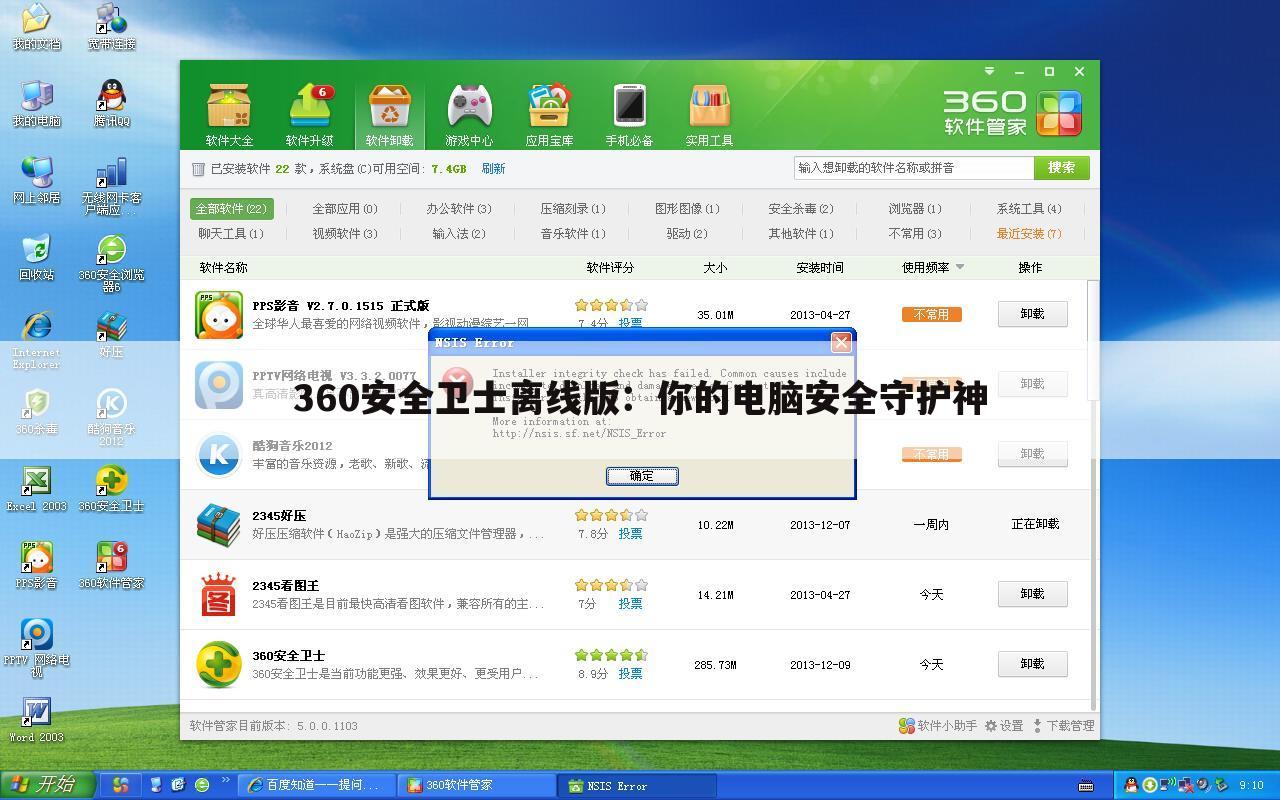Click 投票 link for 360安全卫士

tap(630, 674)
